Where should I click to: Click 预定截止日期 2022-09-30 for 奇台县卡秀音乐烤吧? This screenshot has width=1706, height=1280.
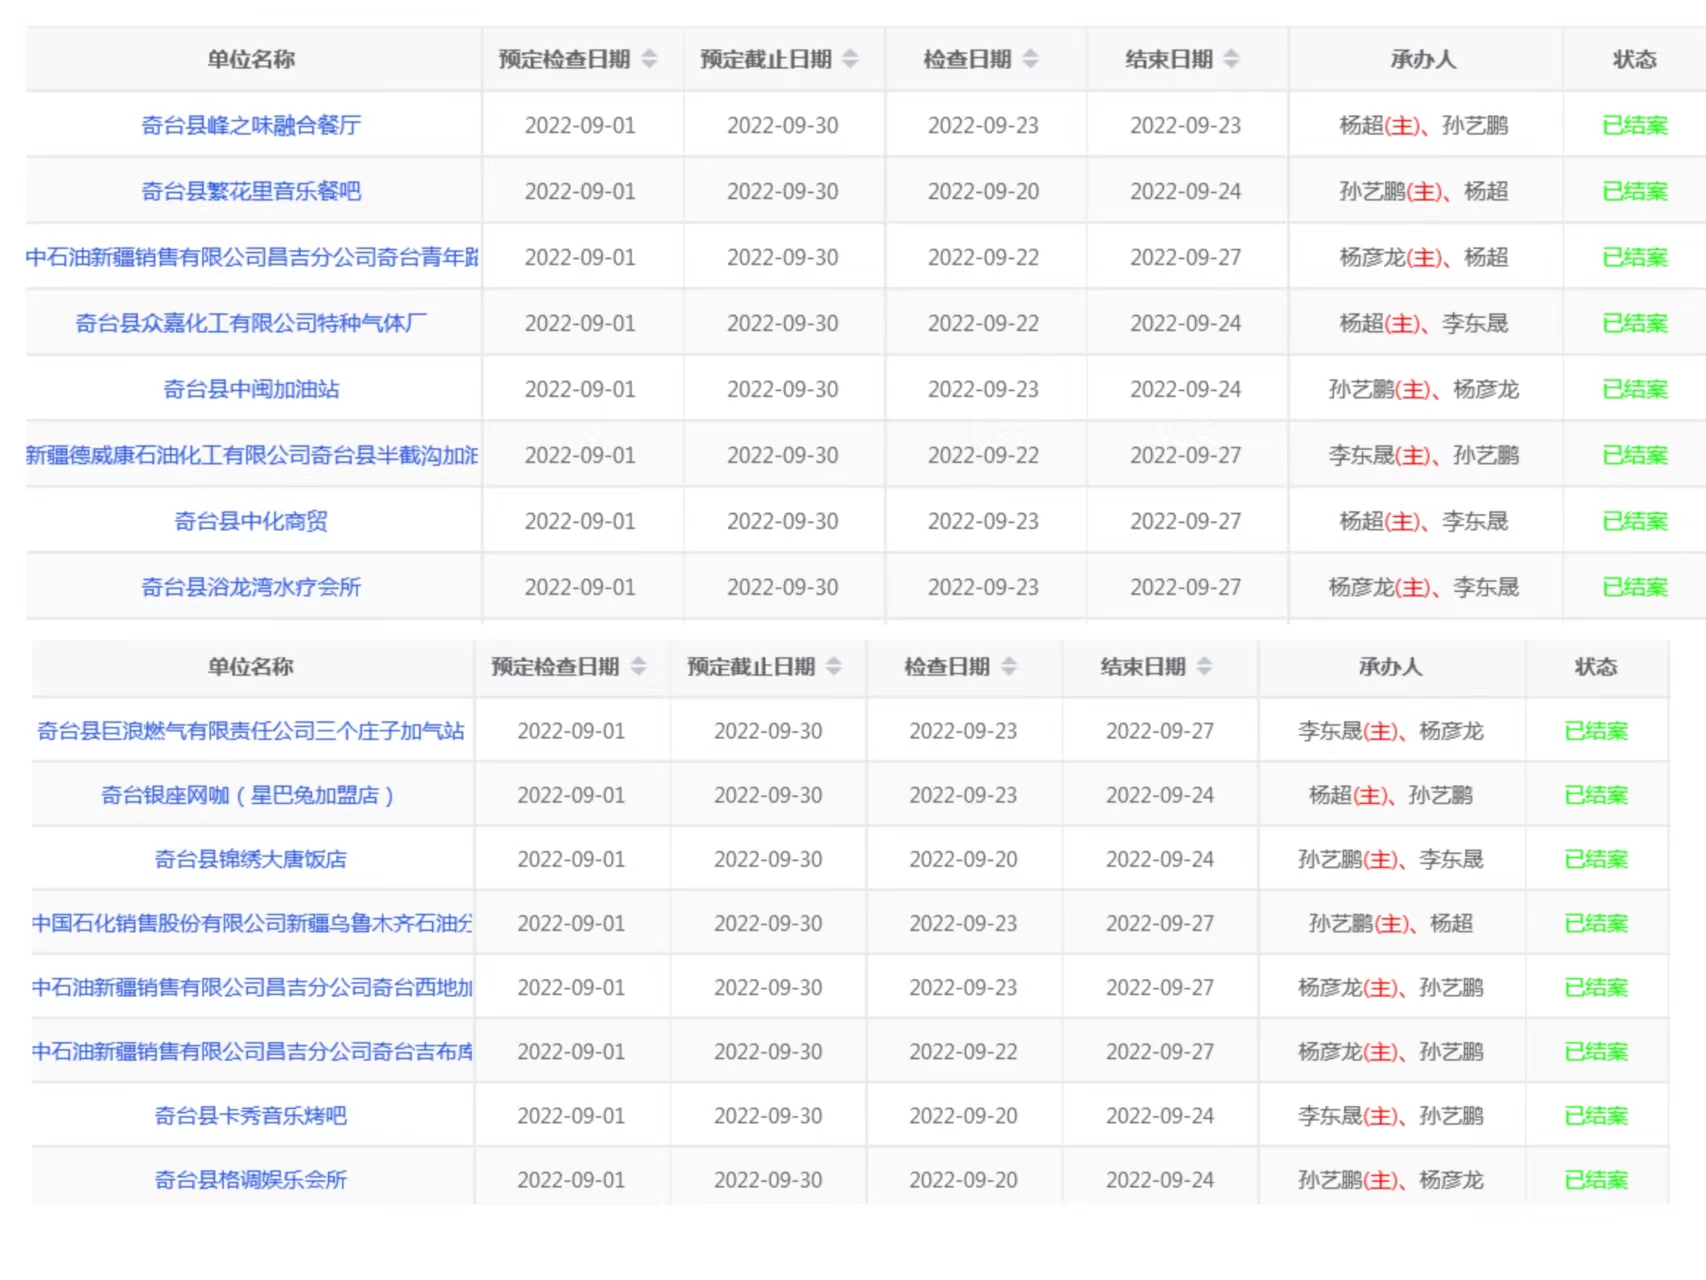pos(768,1115)
